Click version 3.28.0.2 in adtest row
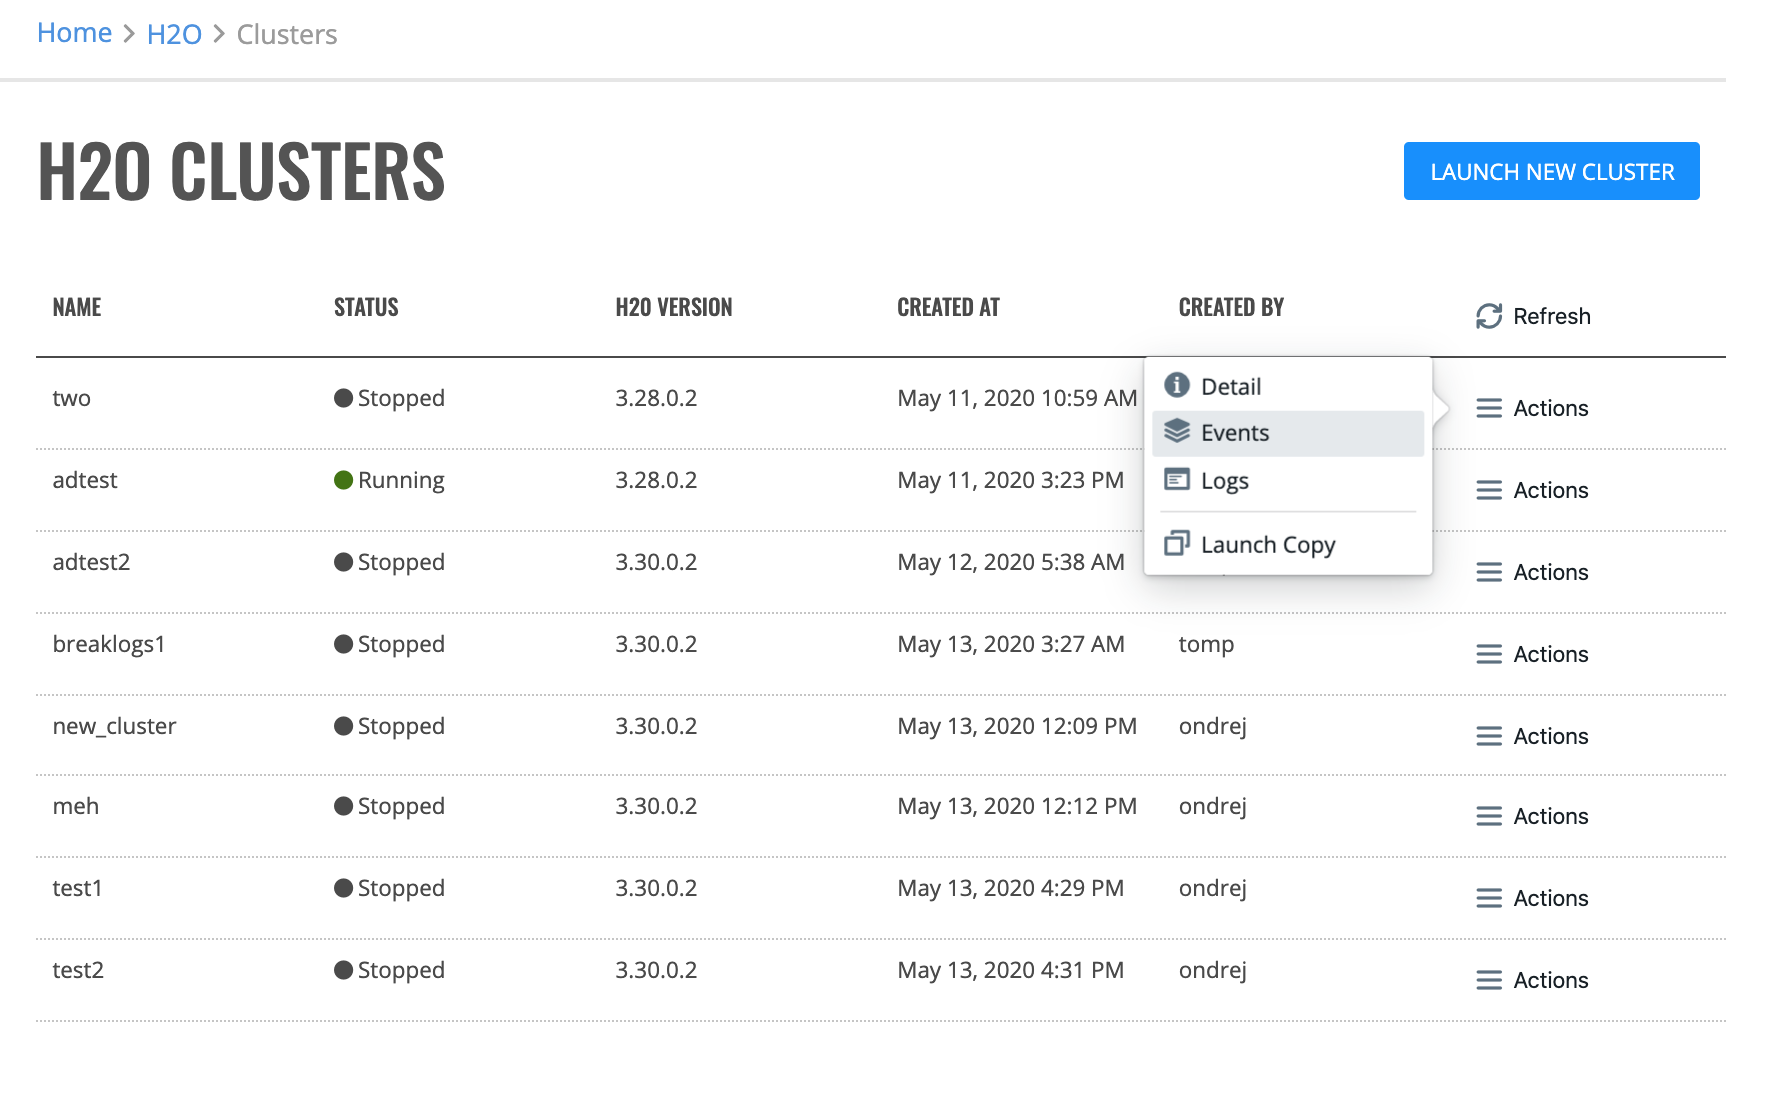 (x=656, y=480)
